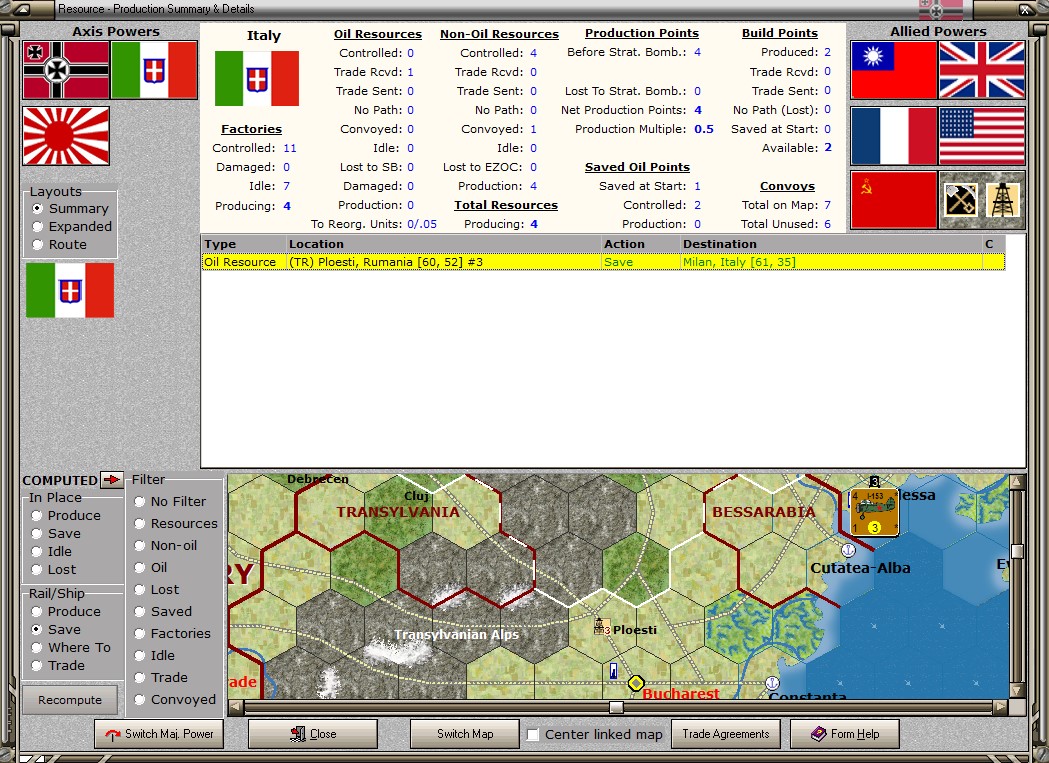
Task: Select the Ploesti Oil Resource row
Action: (603, 262)
